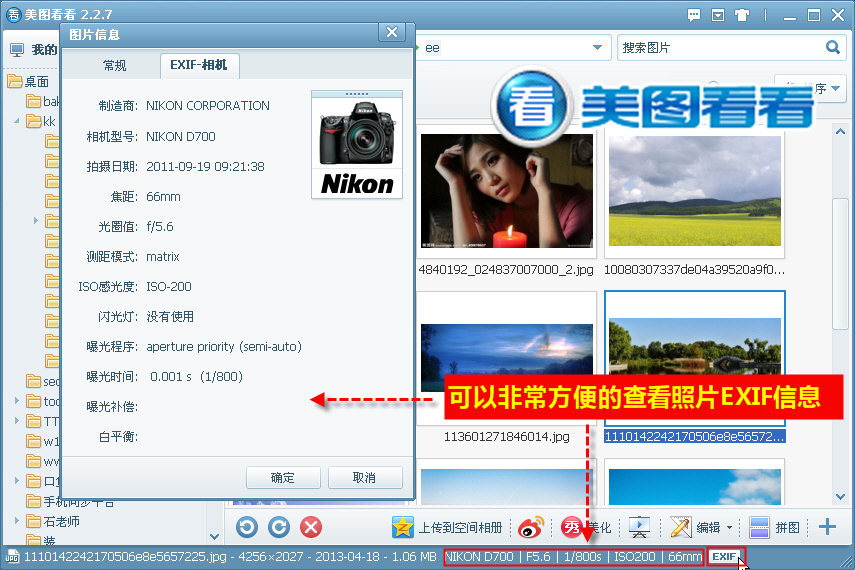This screenshot has width=855, height=570.
Task: Click thumbnail pane vertical scrollbar thumb
Action: [840, 263]
